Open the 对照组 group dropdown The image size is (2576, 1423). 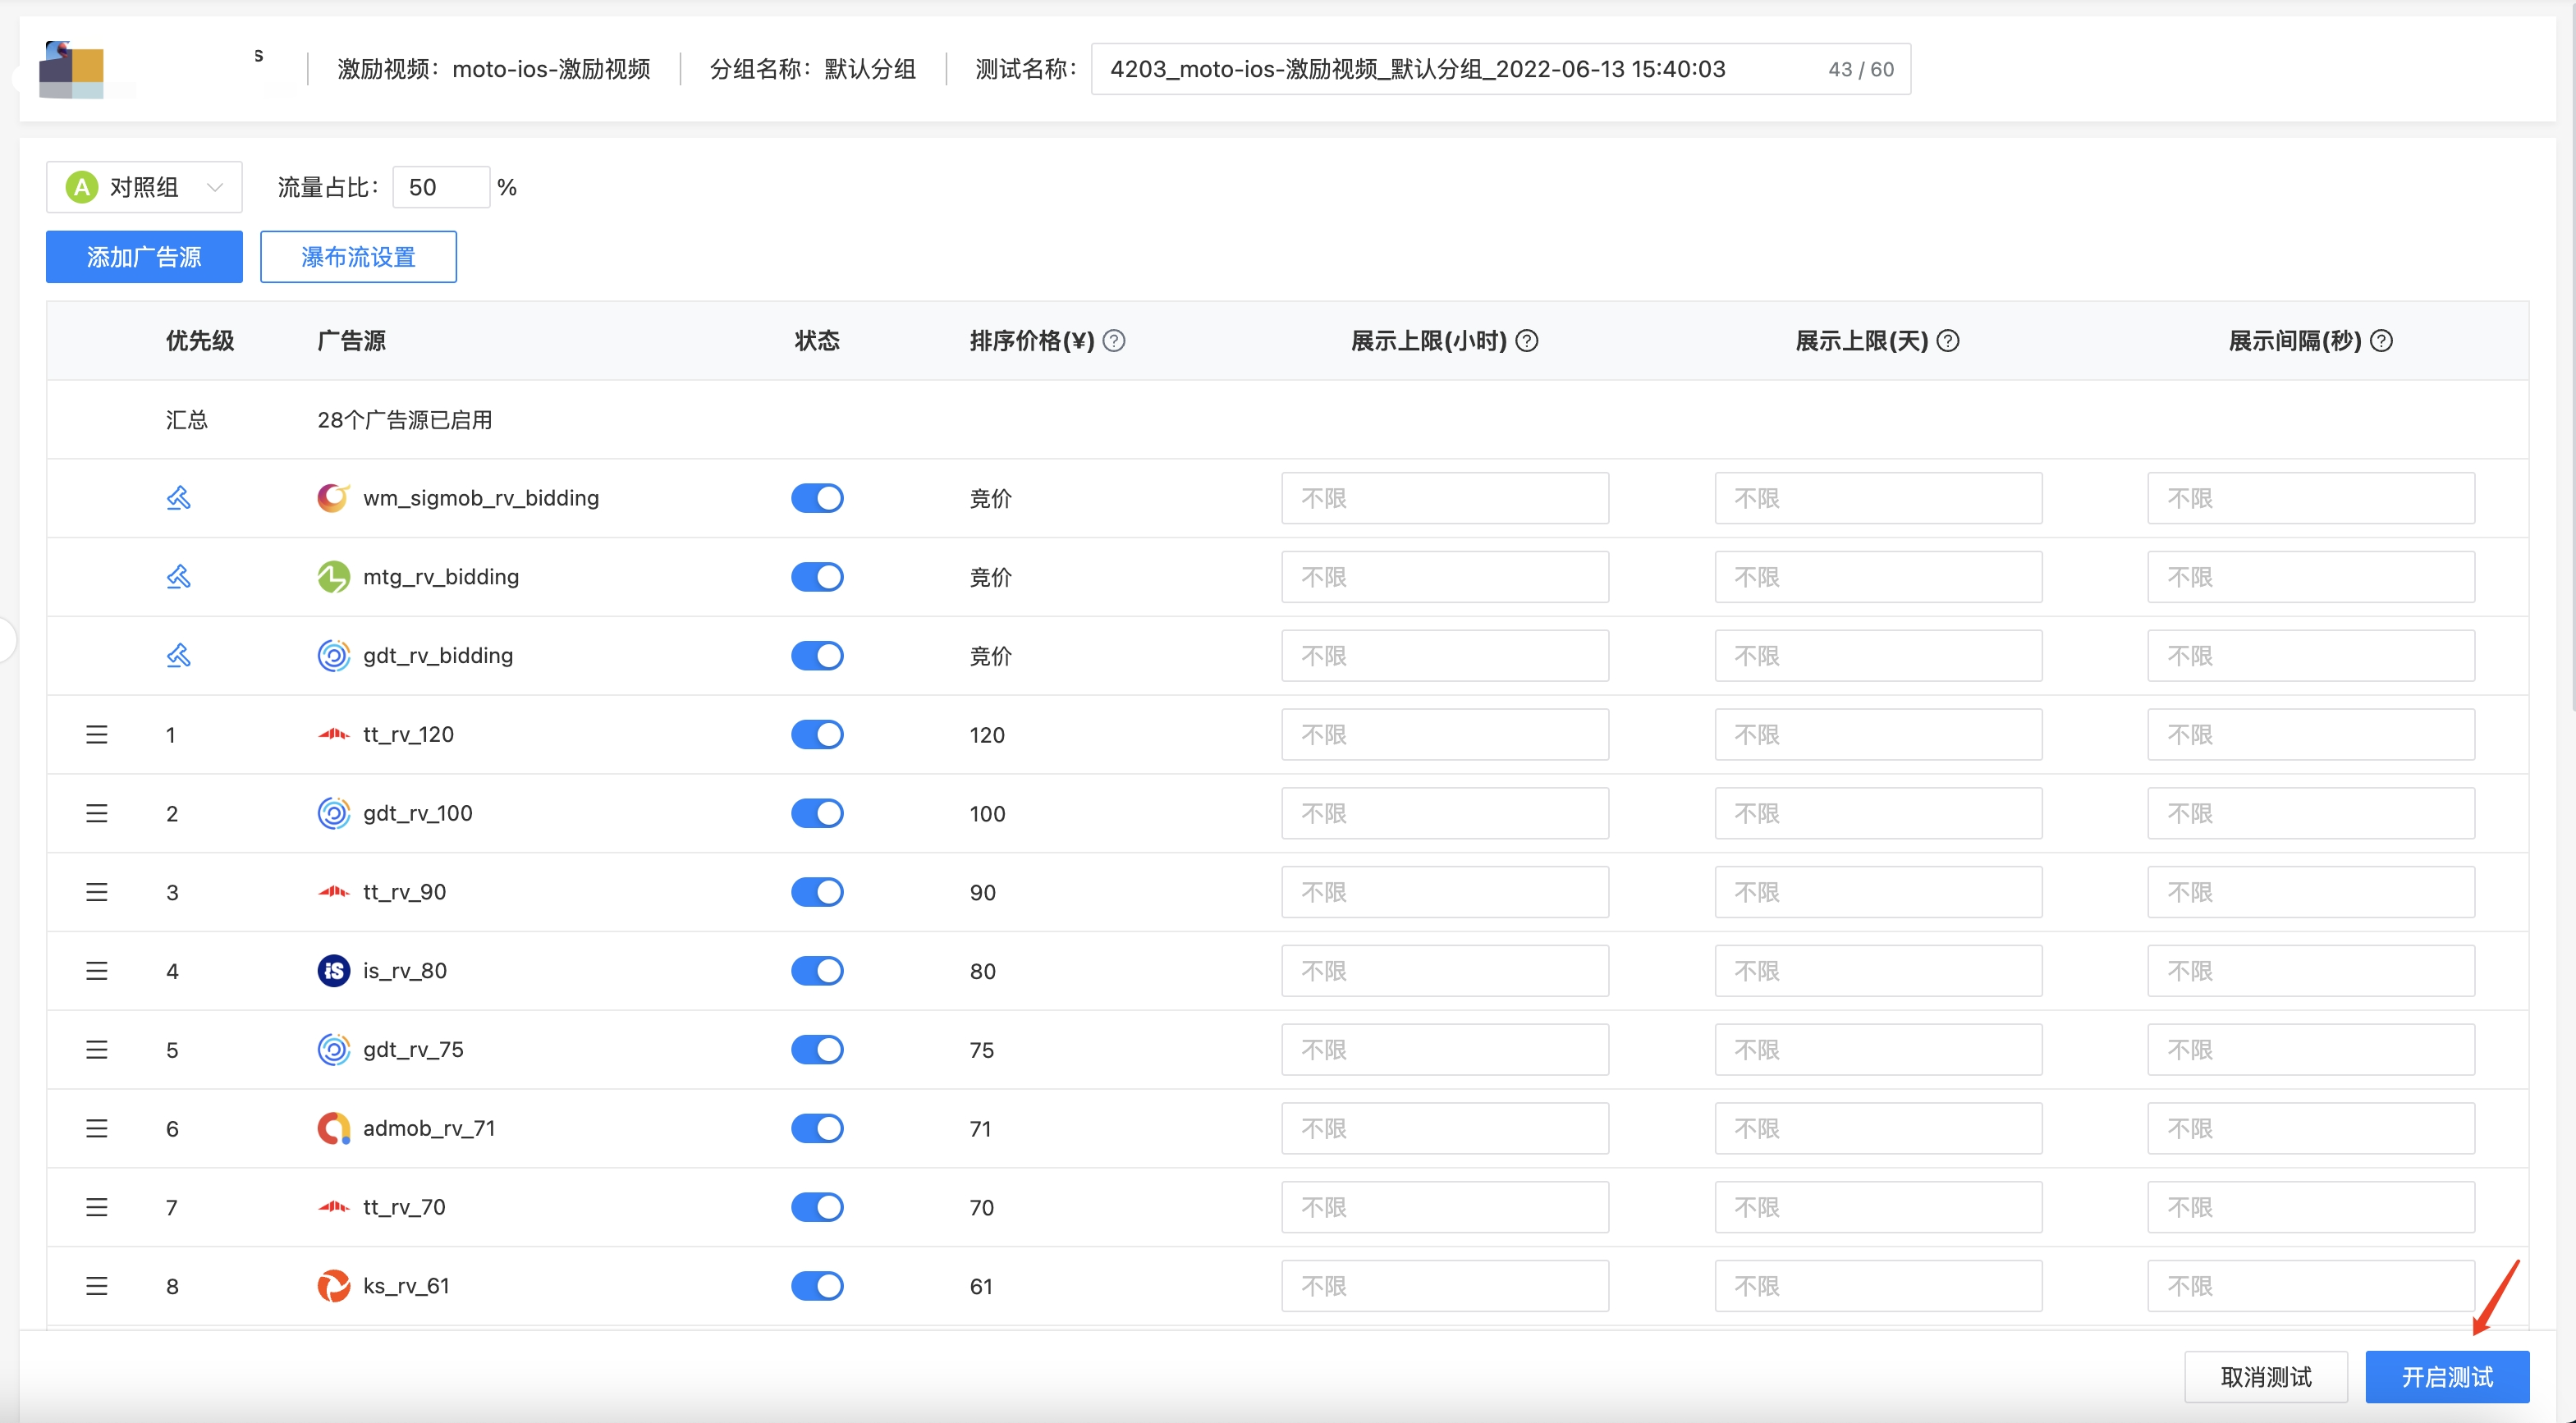[143, 186]
